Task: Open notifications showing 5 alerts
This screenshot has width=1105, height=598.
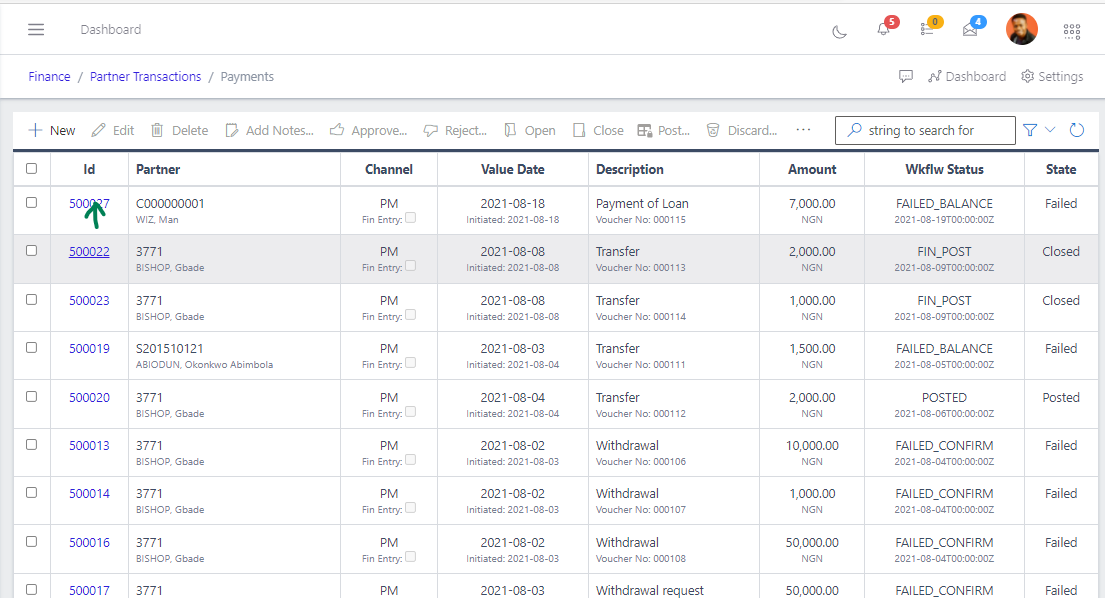Action: pos(881,29)
